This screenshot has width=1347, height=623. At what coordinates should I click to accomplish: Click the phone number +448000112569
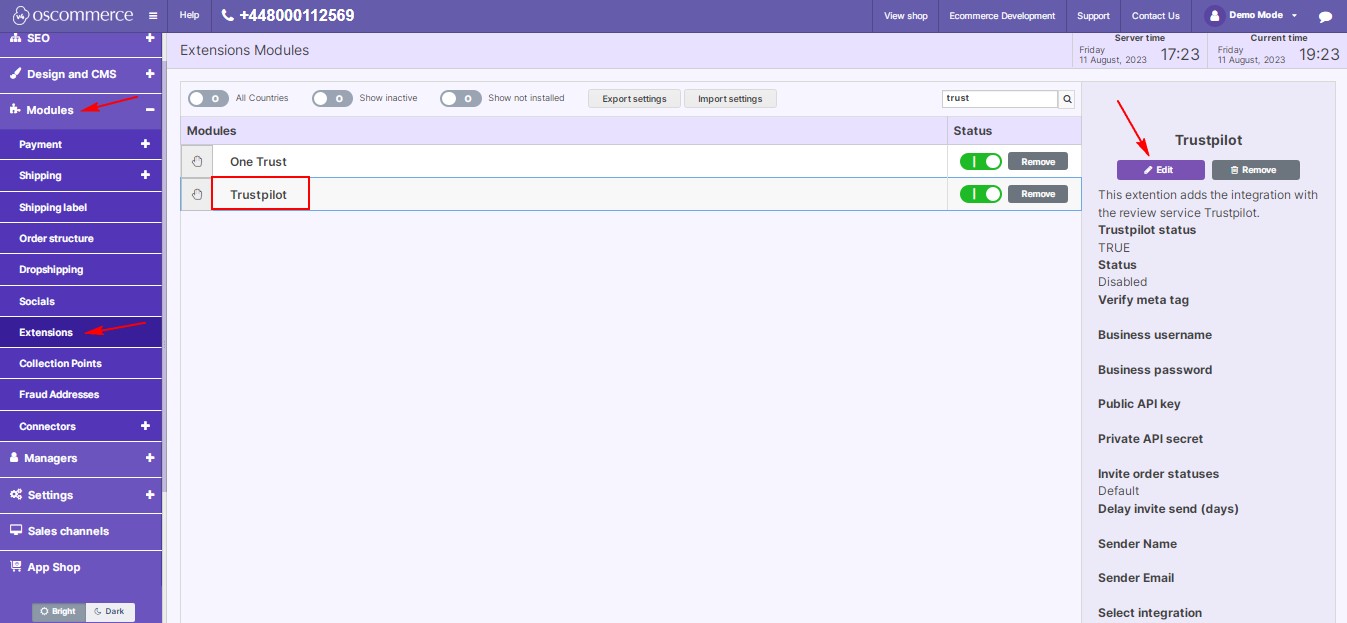point(288,16)
